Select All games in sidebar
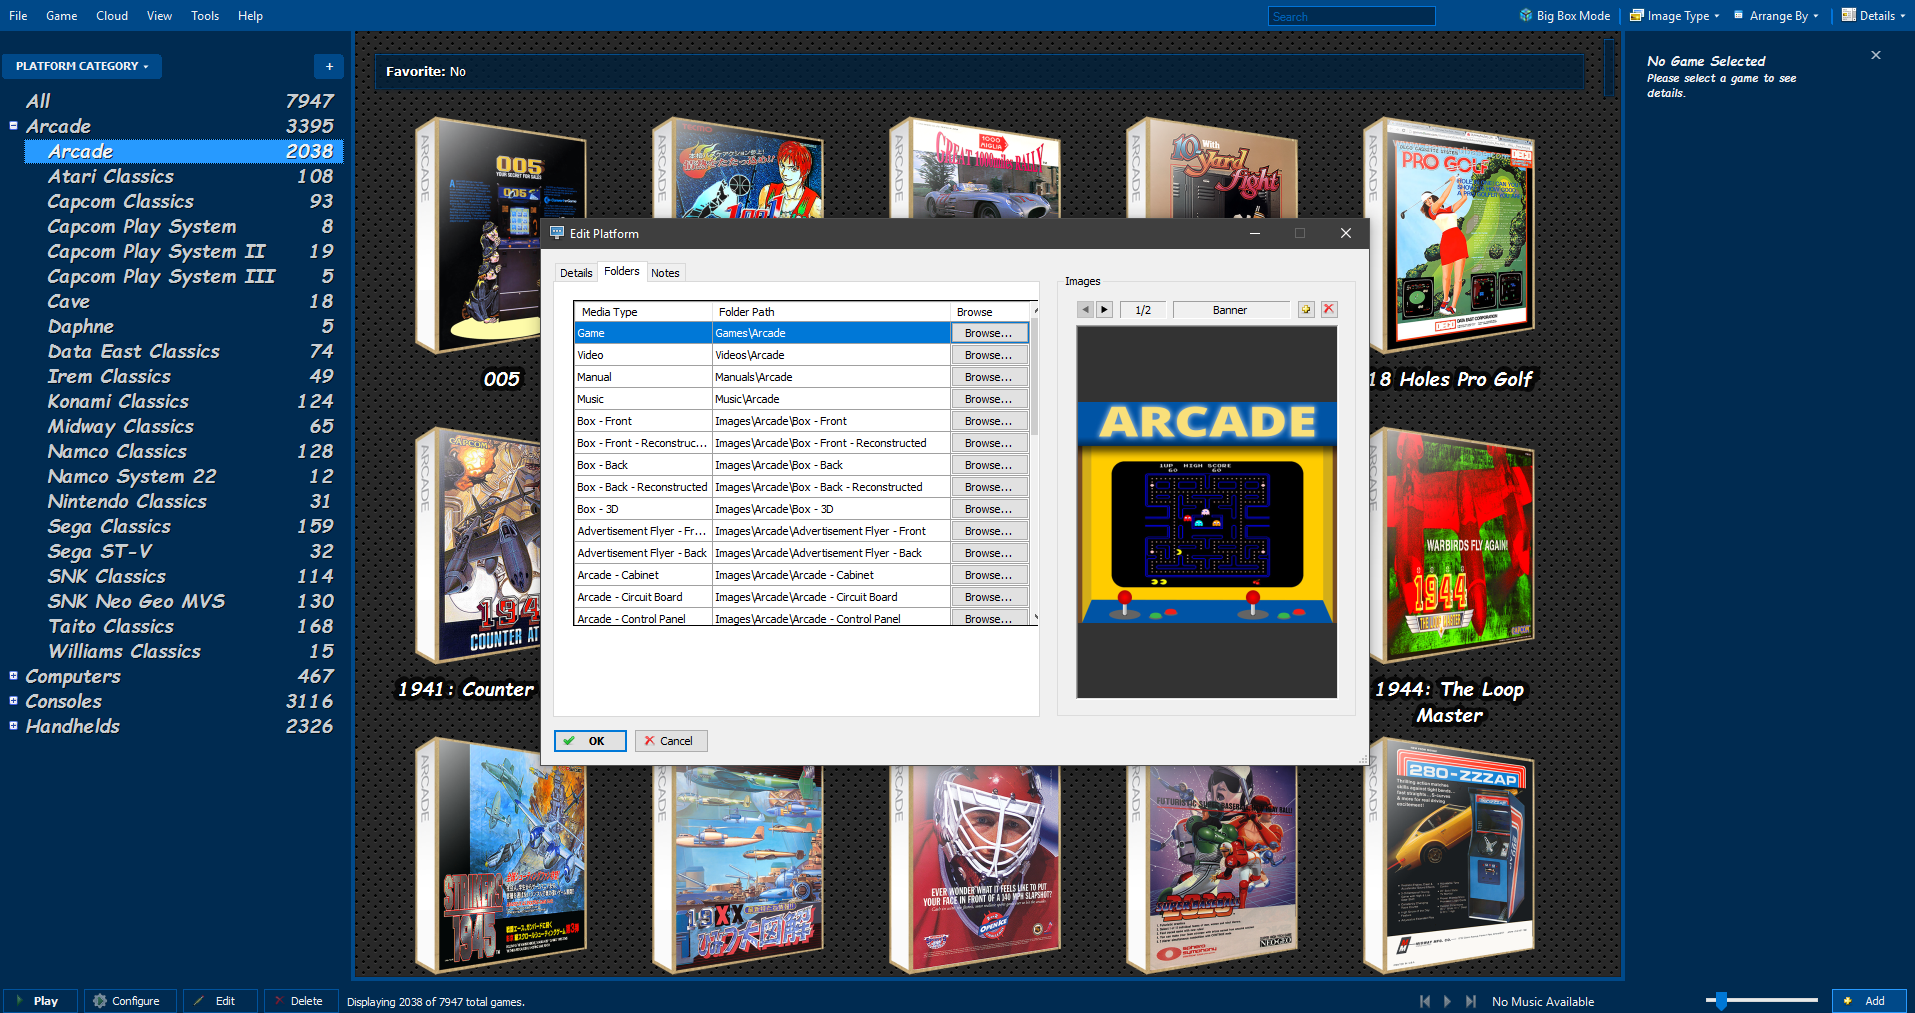The width and height of the screenshot is (1915, 1013). point(178,101)
